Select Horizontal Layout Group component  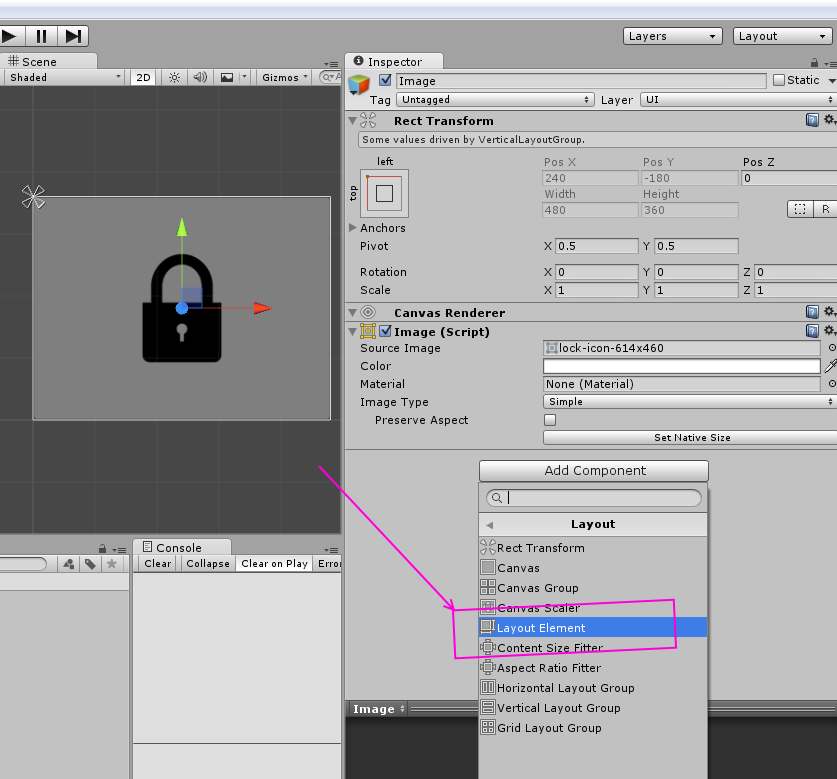[x=593, y=688]
